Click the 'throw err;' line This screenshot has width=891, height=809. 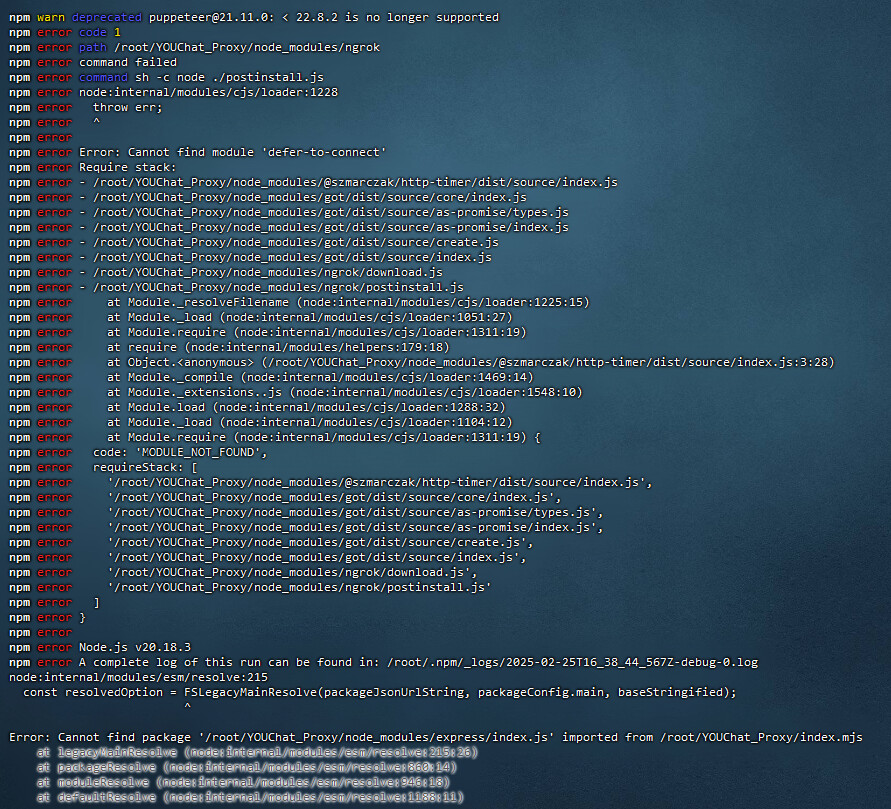(x=128, y=107)
